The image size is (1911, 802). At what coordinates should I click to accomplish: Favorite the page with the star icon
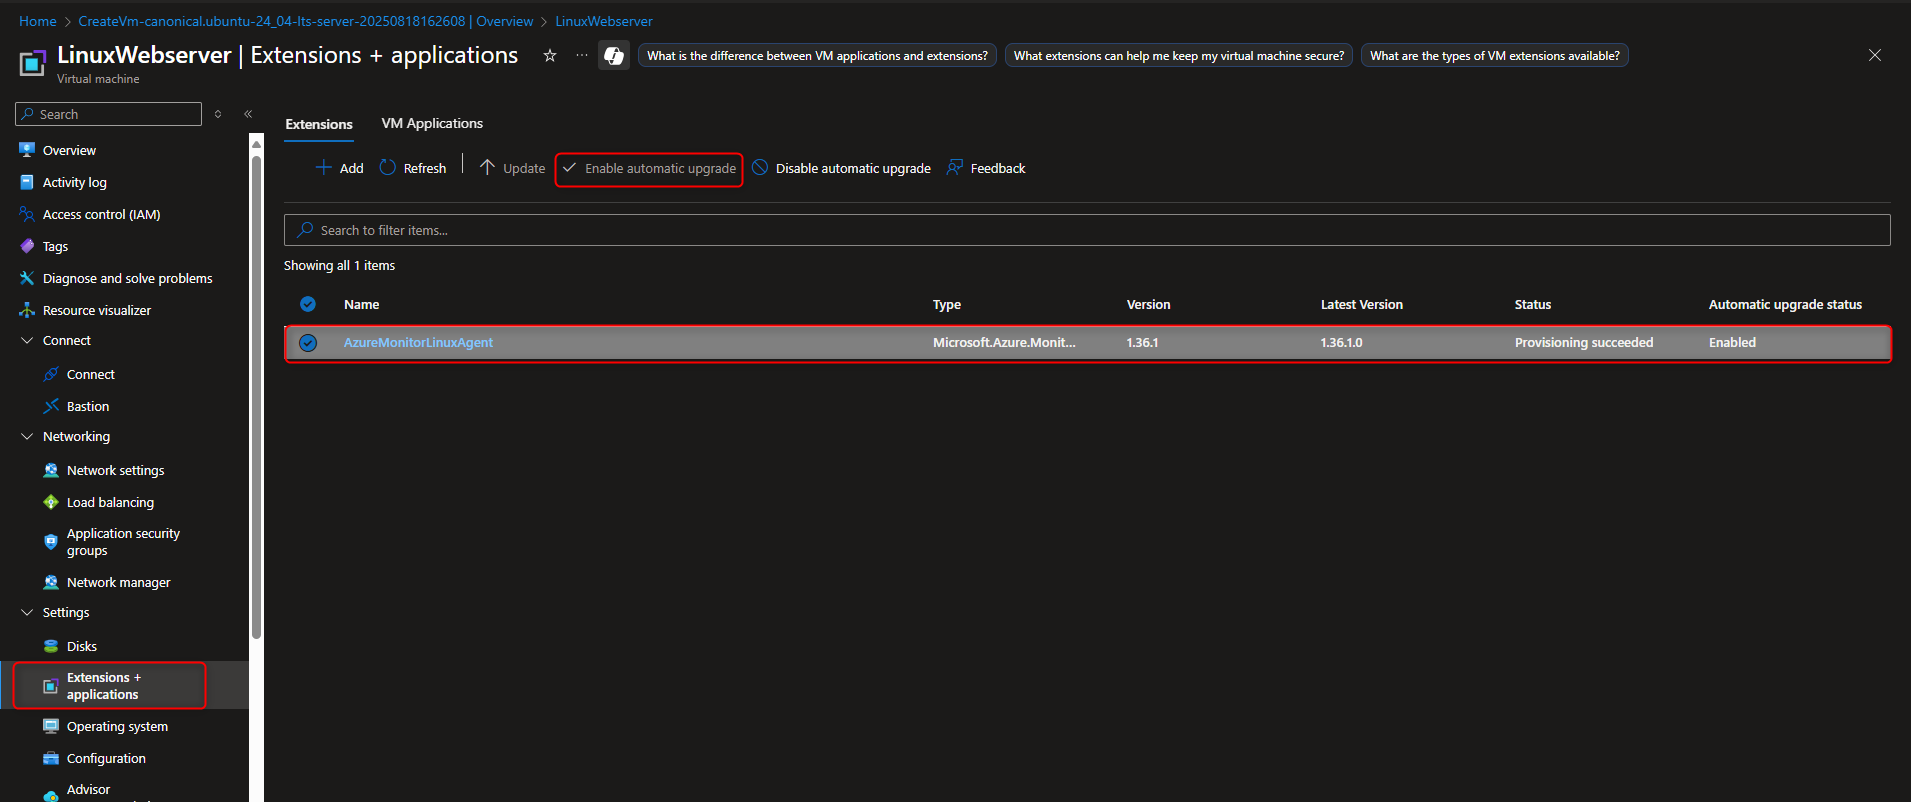[550, 55]
